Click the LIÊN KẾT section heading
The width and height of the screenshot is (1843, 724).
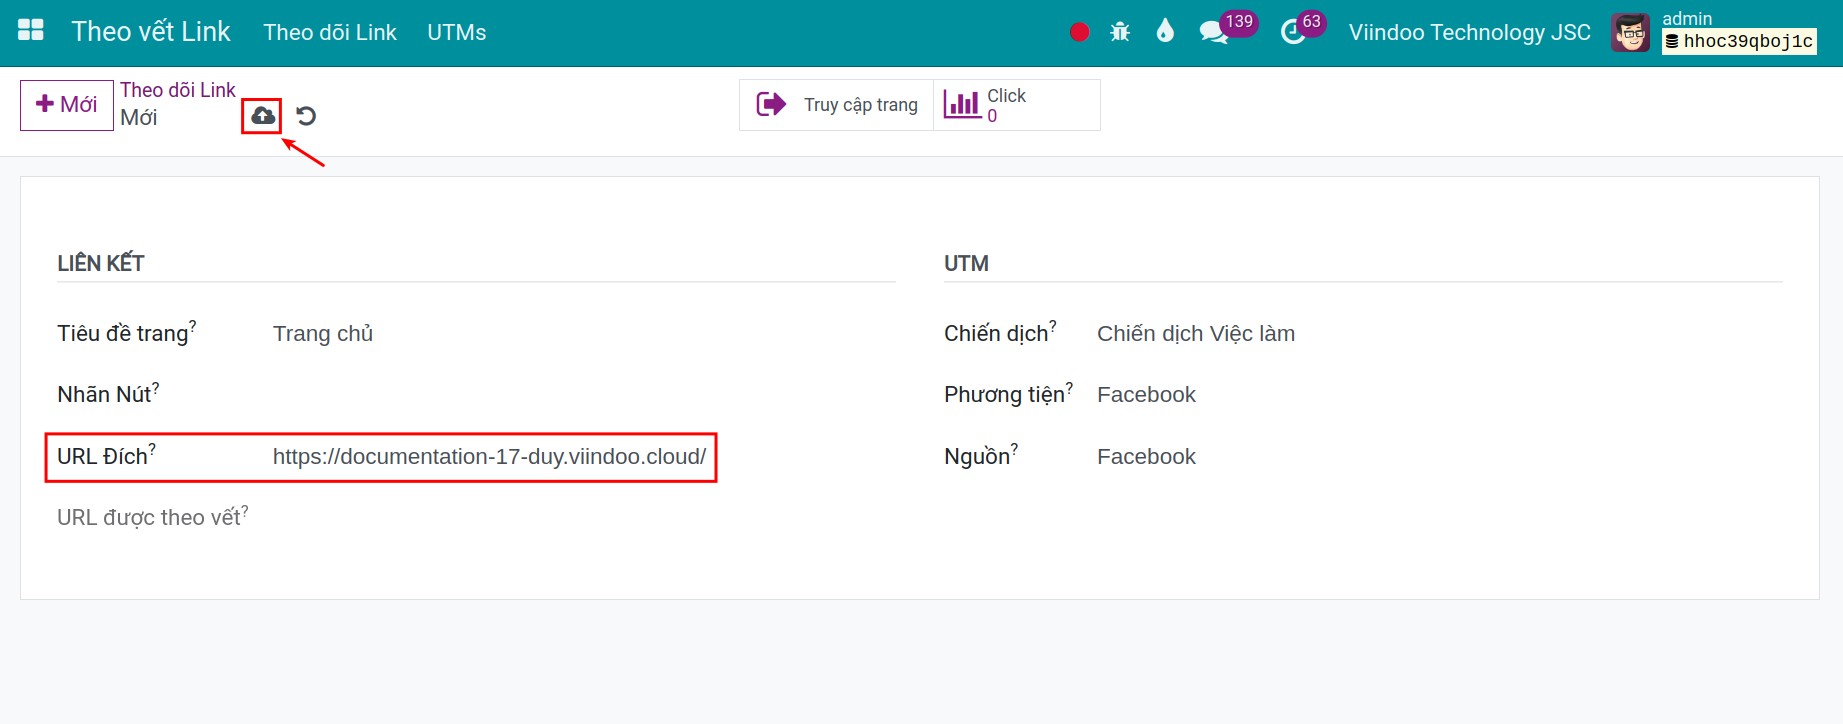[x=101, y=263]
